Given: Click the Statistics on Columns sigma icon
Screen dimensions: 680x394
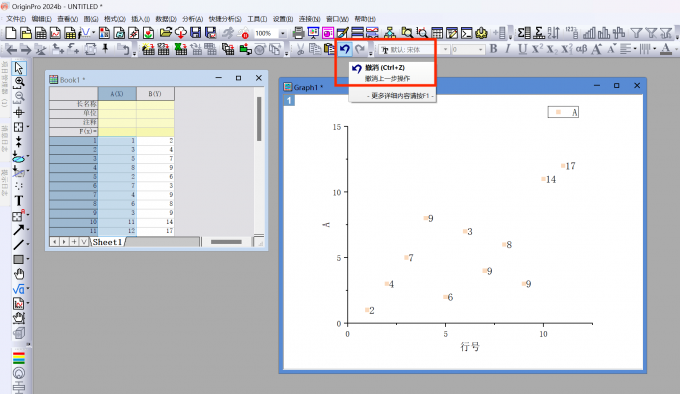Looking at the screenshot, I should pos(524,33).
